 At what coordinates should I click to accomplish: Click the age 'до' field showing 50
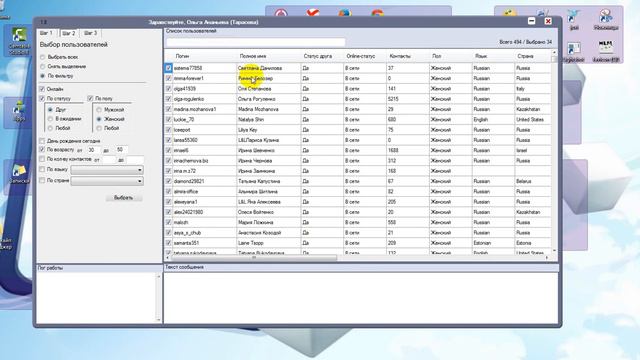coord(122,150)
